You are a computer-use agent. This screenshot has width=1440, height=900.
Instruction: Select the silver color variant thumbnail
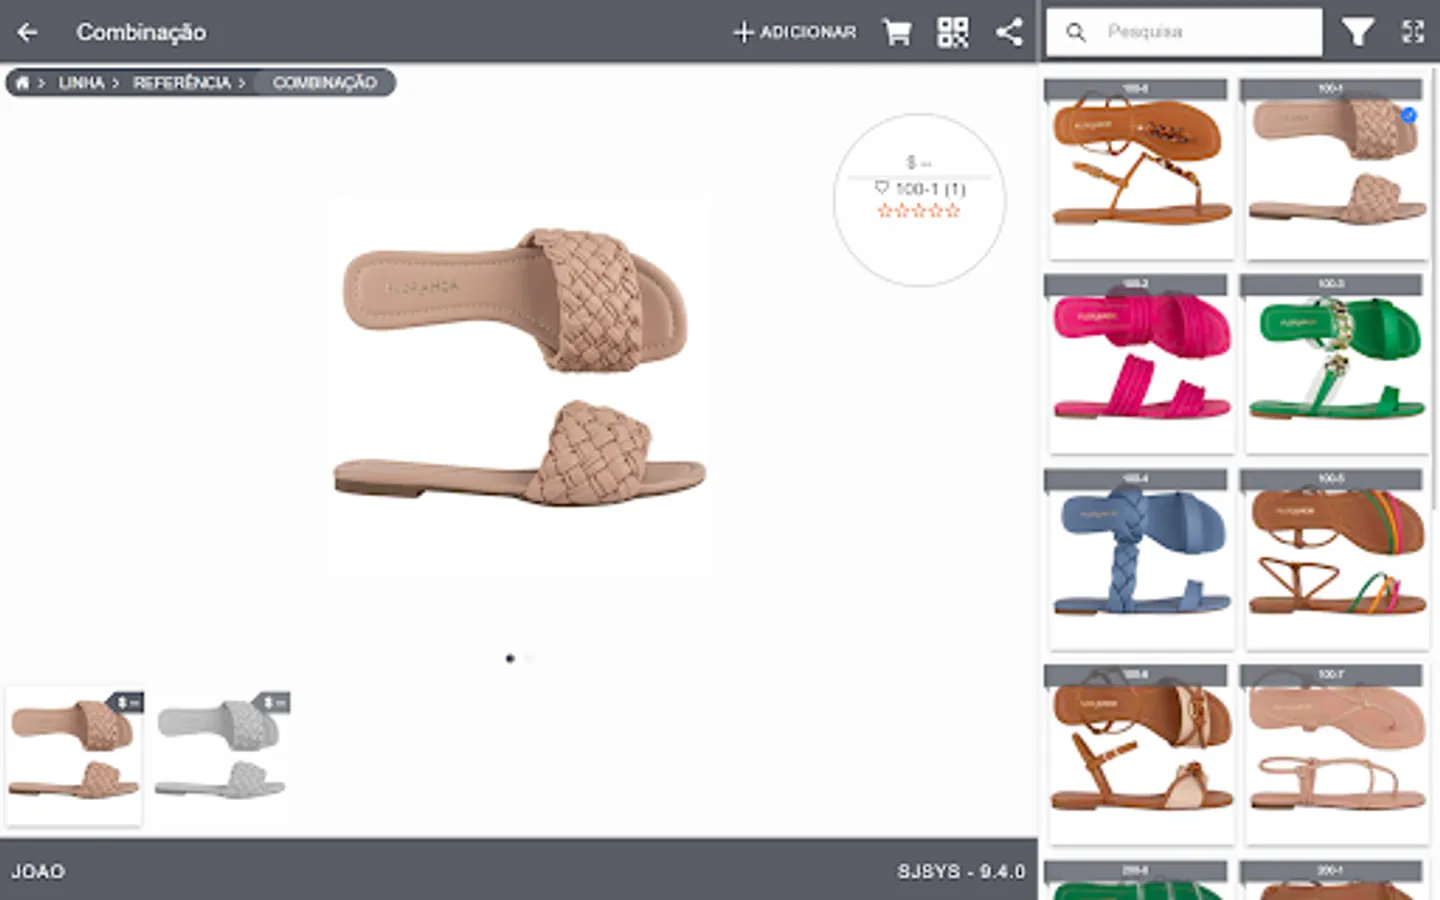pos(221,756)
